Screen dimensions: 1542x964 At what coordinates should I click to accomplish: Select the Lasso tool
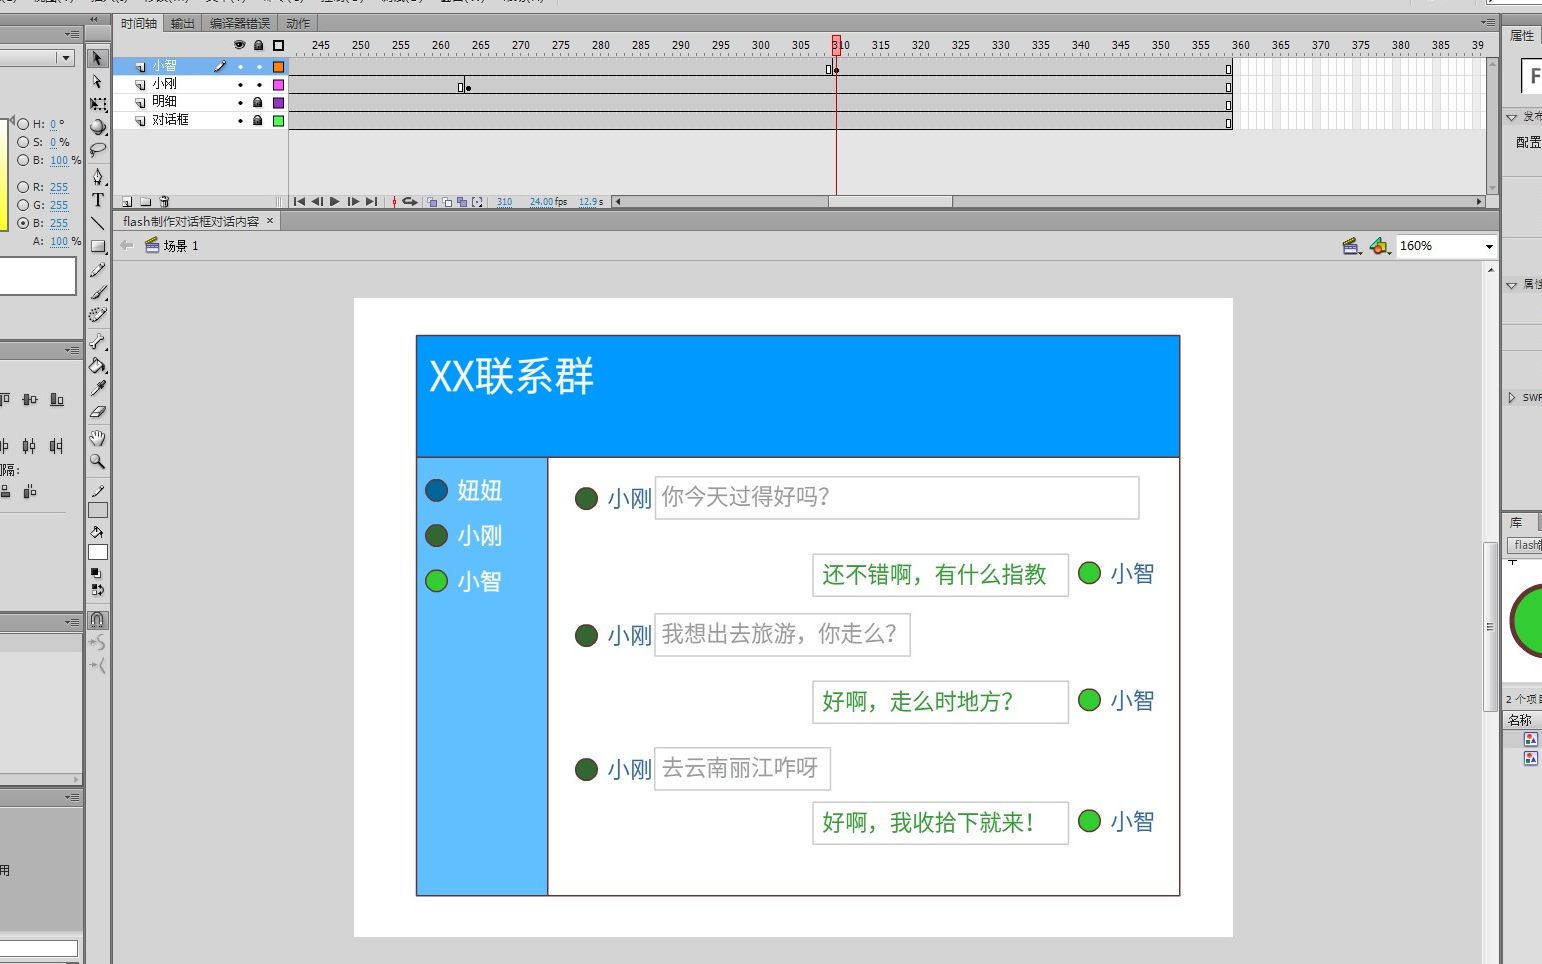pos(97,150)
